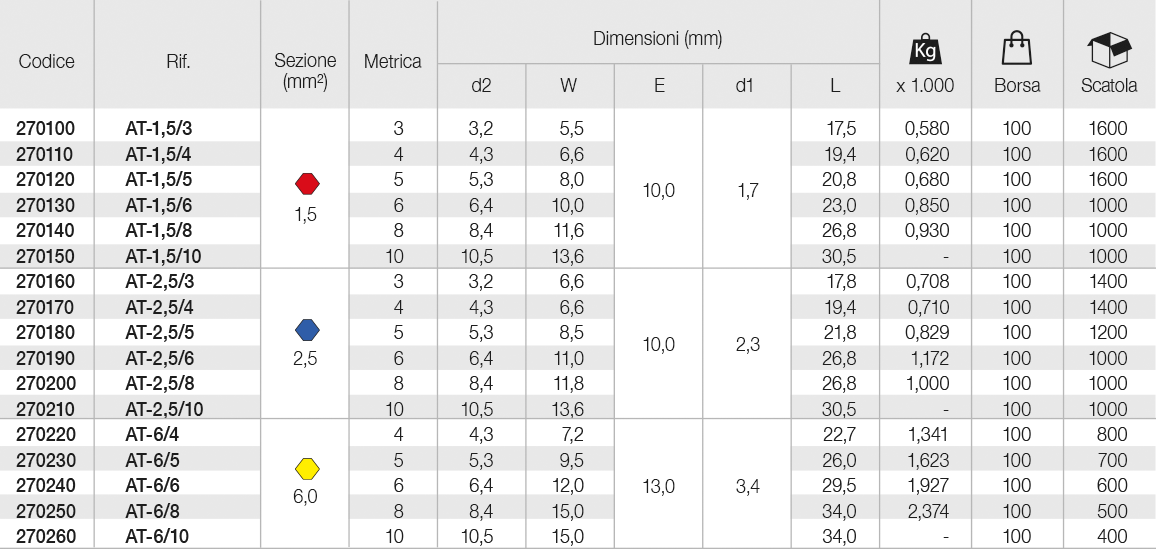Select the Rif. column header
1157x549 pixels.
179,61
